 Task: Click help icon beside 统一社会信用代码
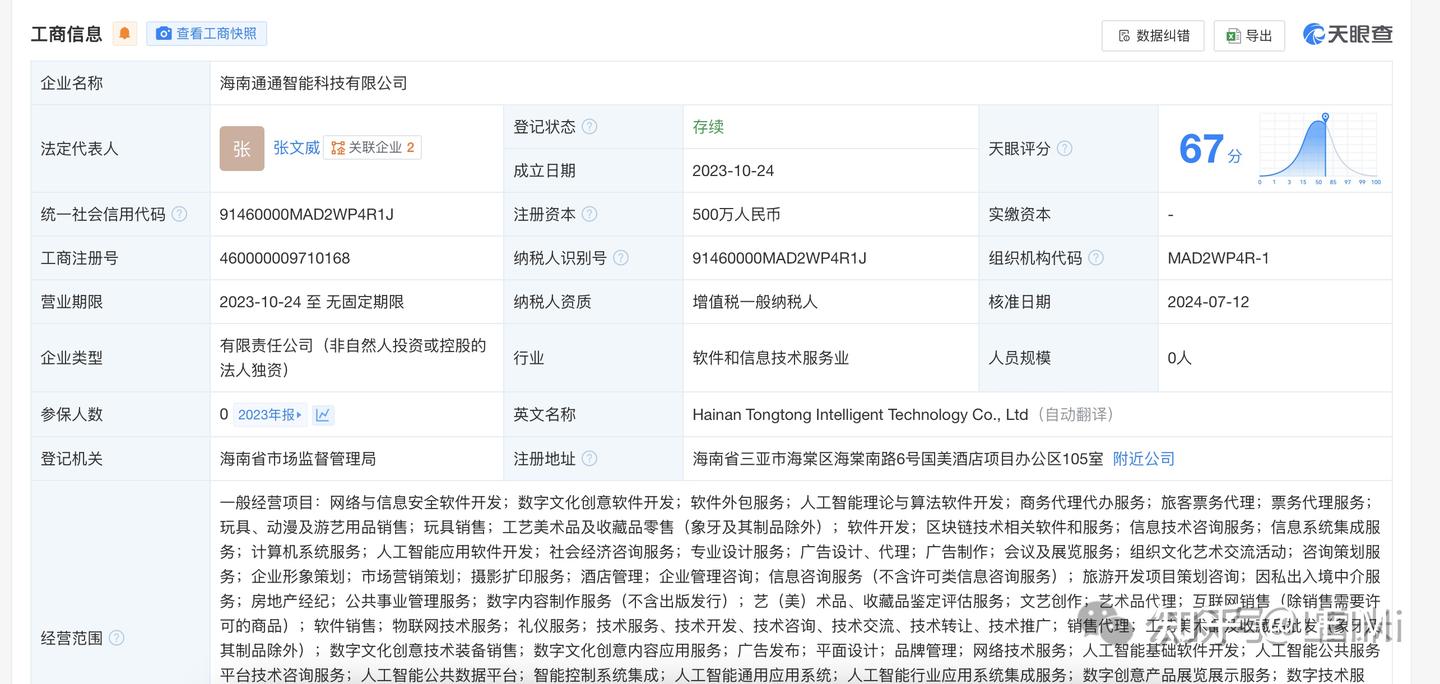179,214
